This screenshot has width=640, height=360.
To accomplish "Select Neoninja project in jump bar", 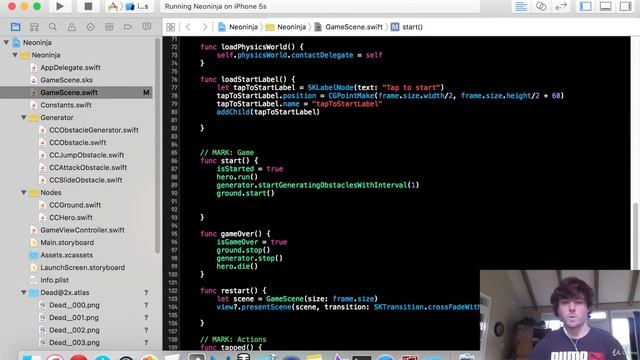I will tap(238, 27).
